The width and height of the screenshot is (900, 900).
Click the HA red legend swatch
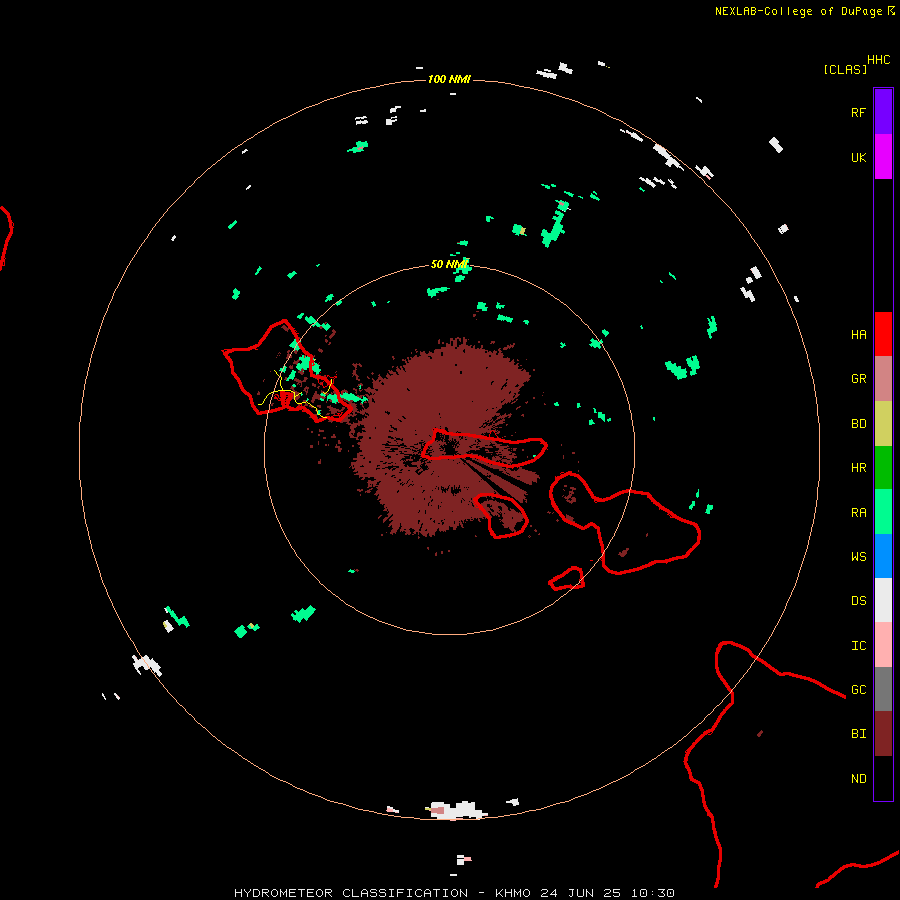point(883,334)
